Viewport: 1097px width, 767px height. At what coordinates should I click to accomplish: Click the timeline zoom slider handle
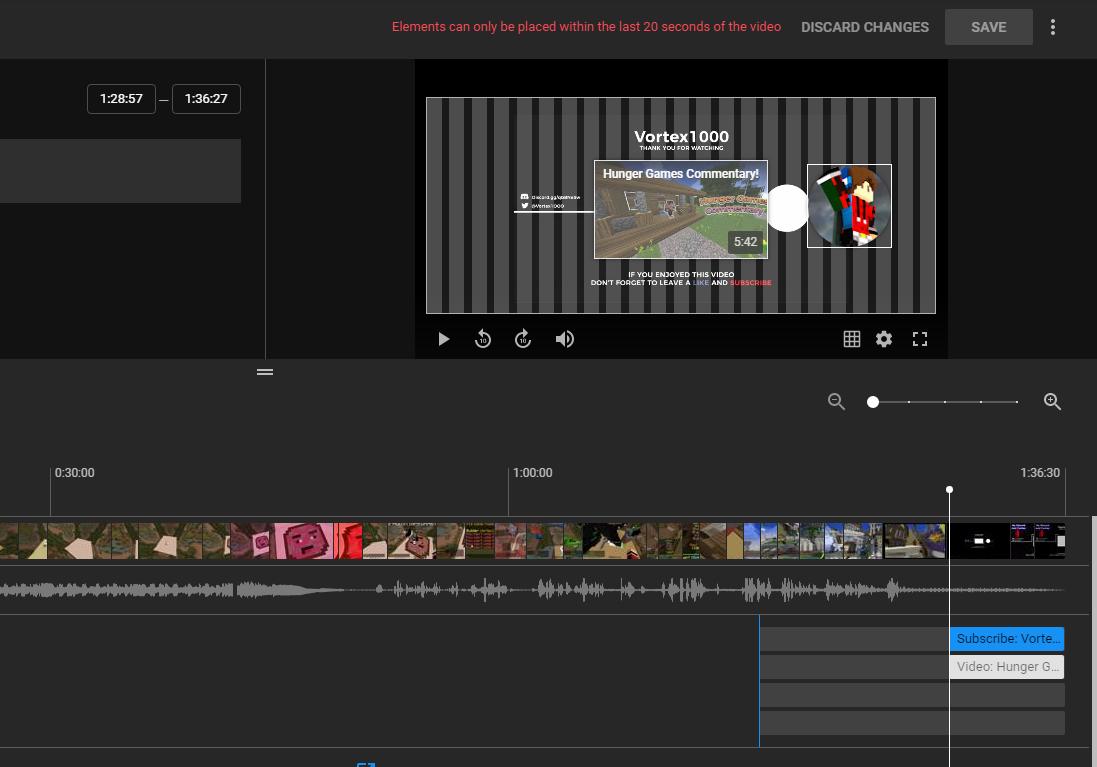pos(872,402)
